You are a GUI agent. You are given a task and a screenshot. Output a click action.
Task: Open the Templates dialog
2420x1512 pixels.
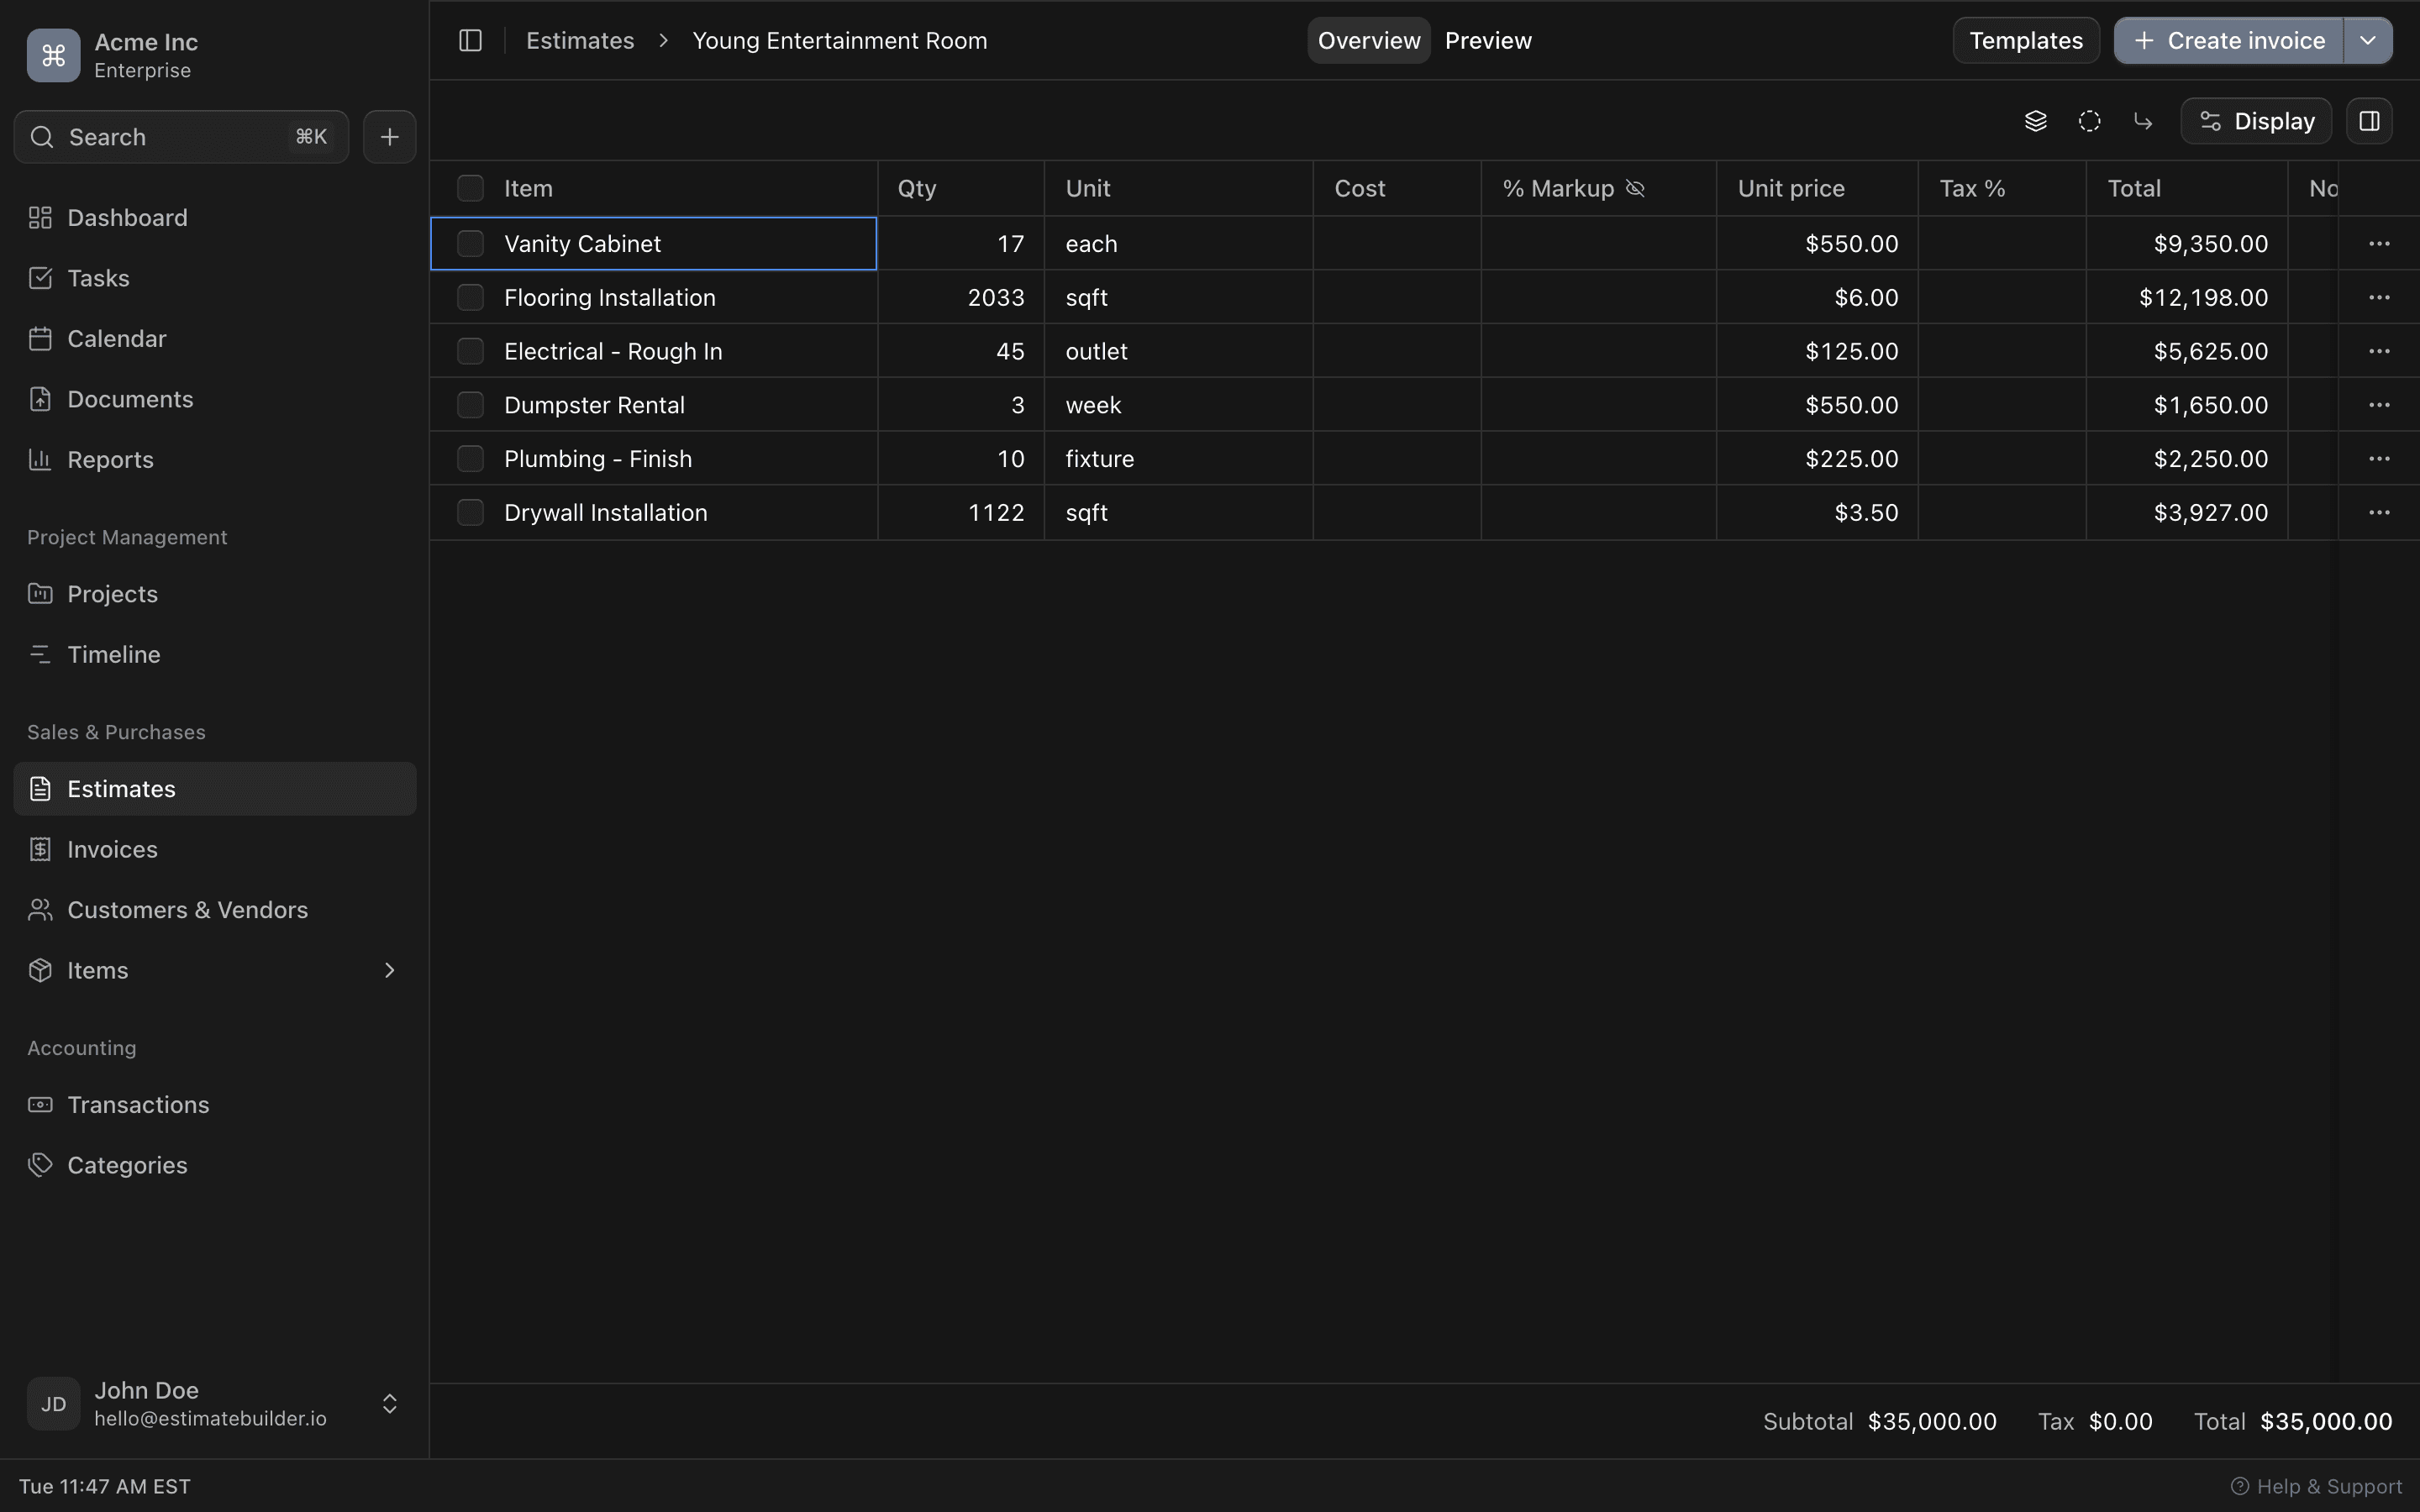click(2025, 40)
